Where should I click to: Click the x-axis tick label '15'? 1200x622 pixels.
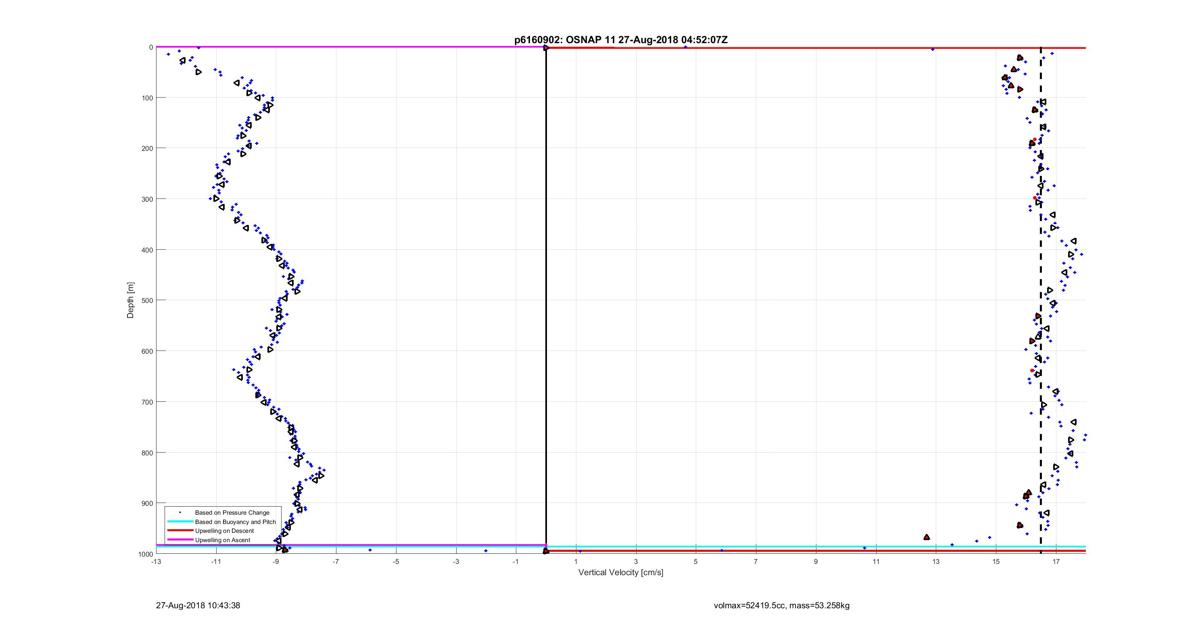(996, 562)
